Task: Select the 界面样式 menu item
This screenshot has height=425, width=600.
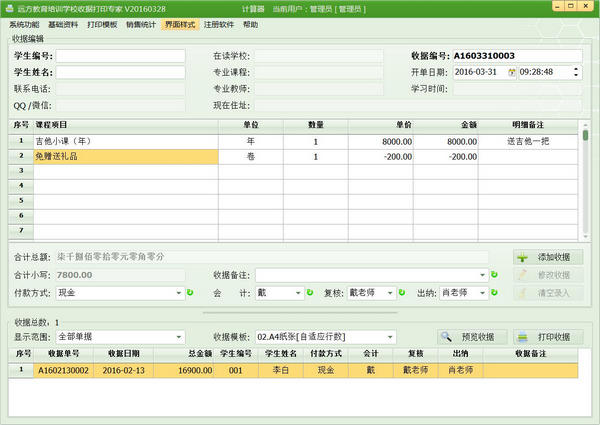Action: [179, 24]
